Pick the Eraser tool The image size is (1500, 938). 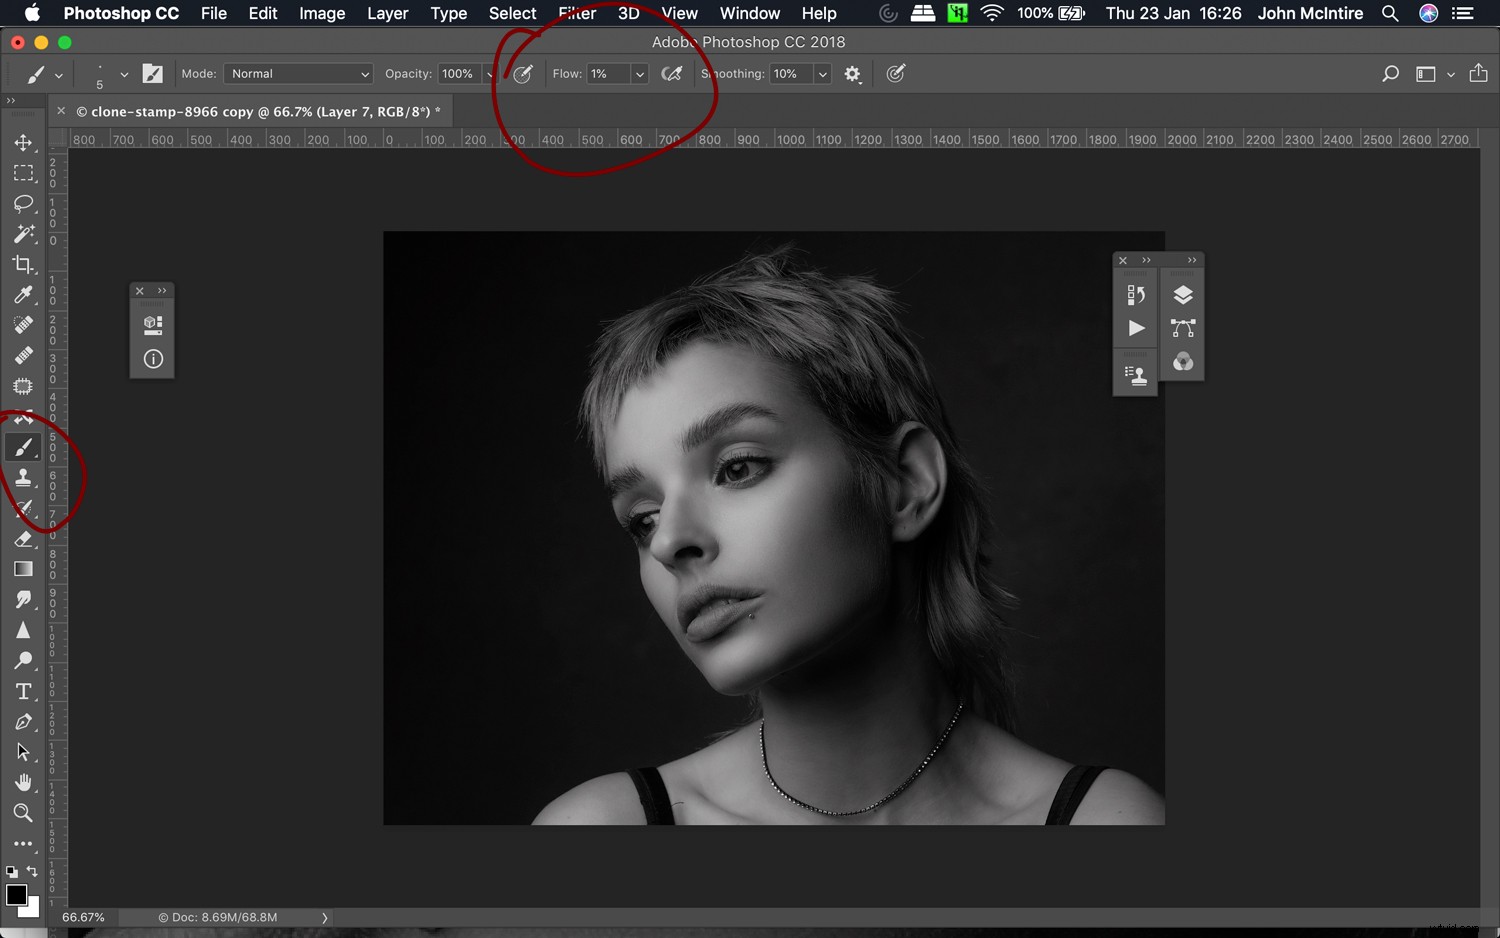click(x=24, y=539)
